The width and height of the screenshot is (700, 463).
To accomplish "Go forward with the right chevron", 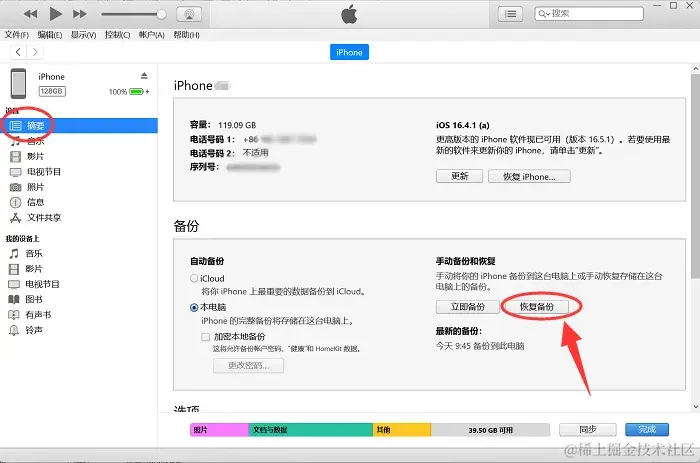I will (x=35, y=52).
